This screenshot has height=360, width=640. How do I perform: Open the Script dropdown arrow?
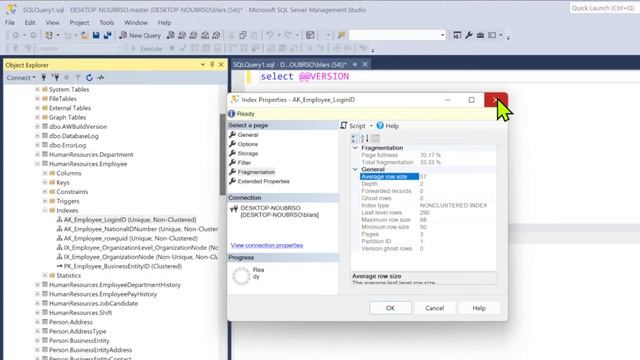click(371, 126)
